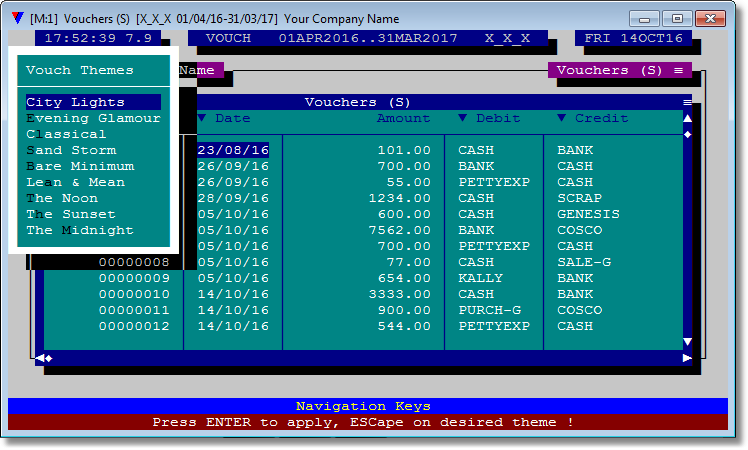Sort by the Date column arrow
The width and height of the screenshot is (748, 450).
[x=202, y=117]
